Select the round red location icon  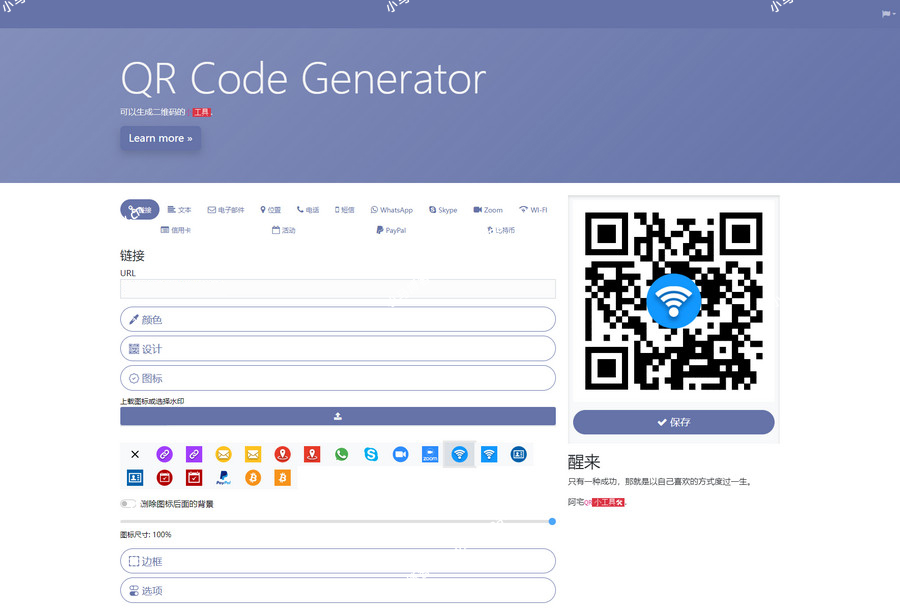(282, 454)
